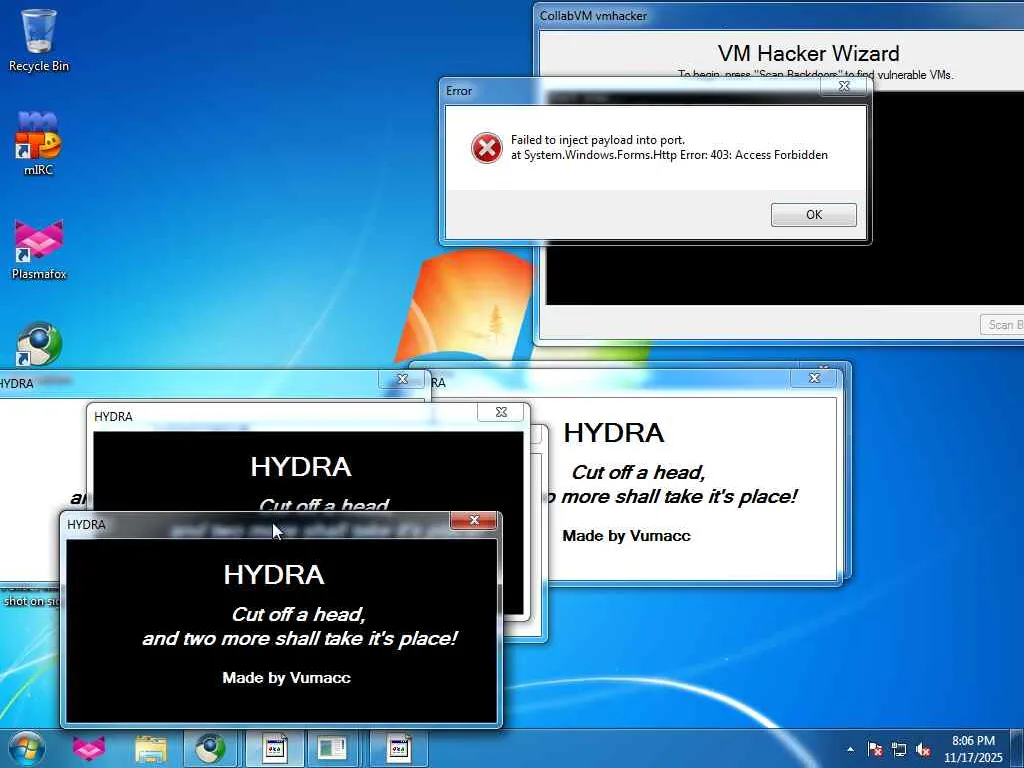Close the HYDRA window cut off by the left screen edge
This screenshot has width=1024, height=768.
tap(402, 379)
